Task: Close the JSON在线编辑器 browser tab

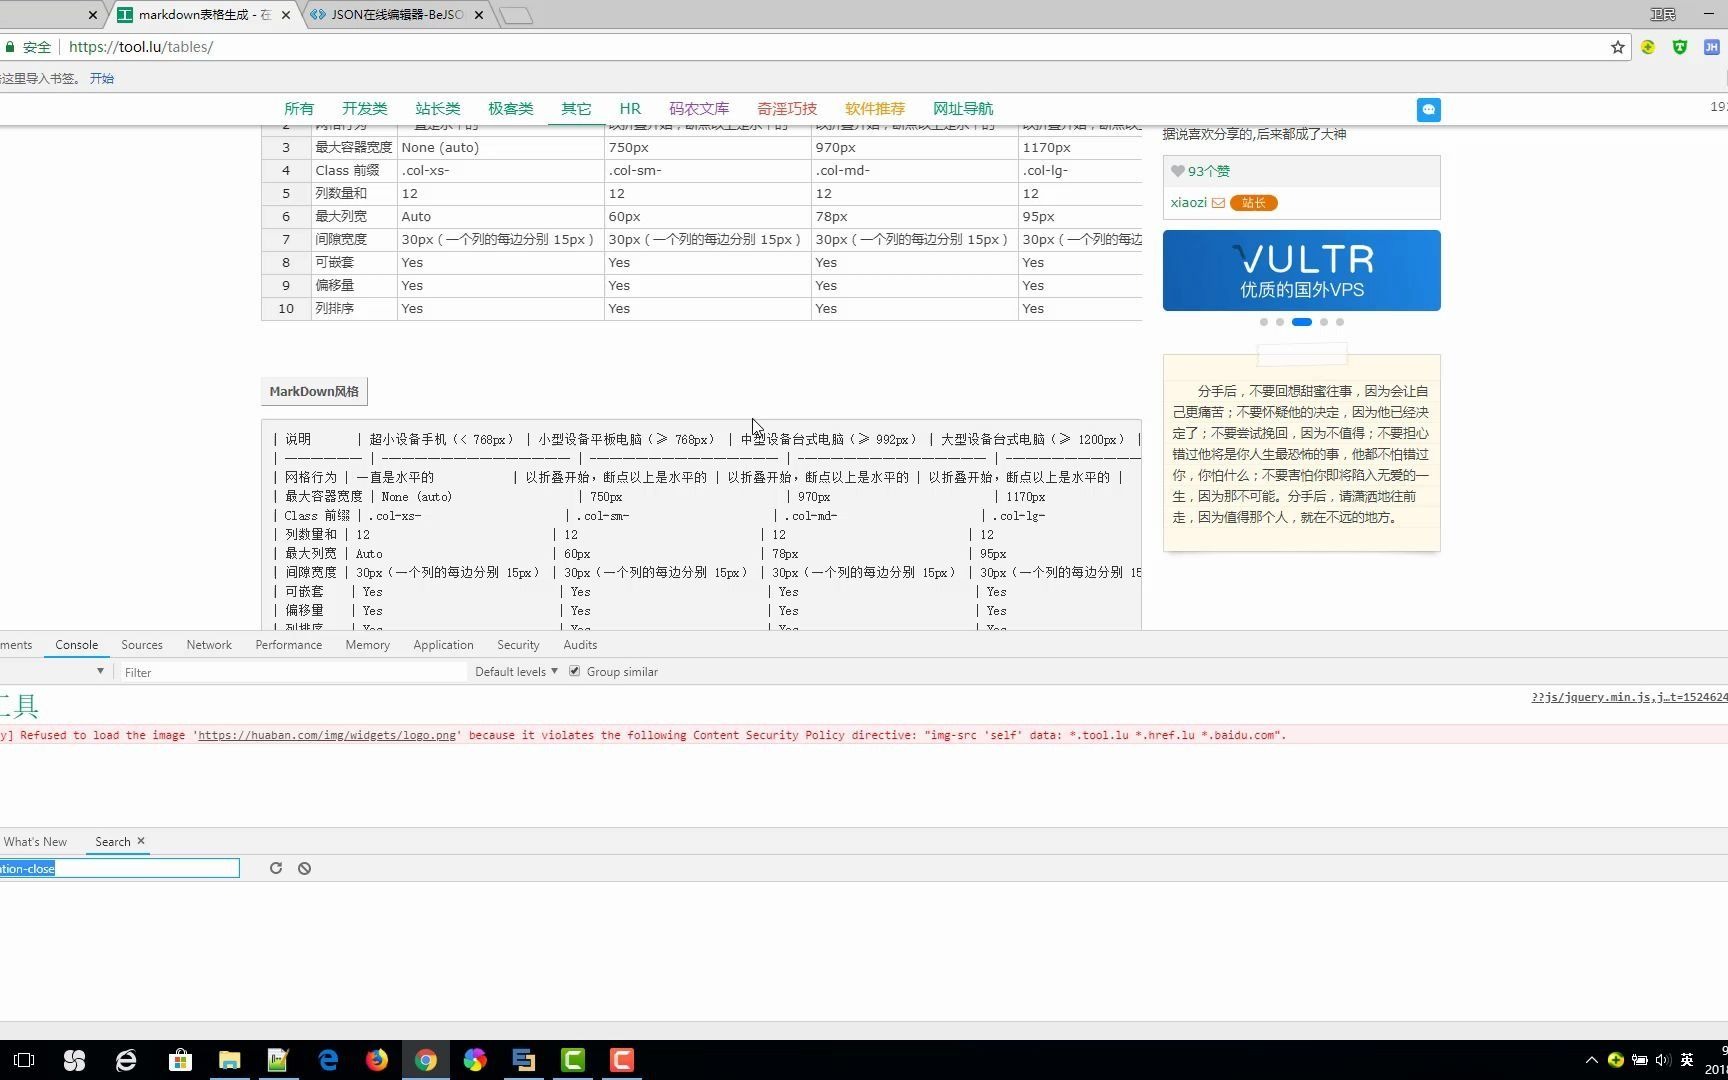Action: (478, 15)
